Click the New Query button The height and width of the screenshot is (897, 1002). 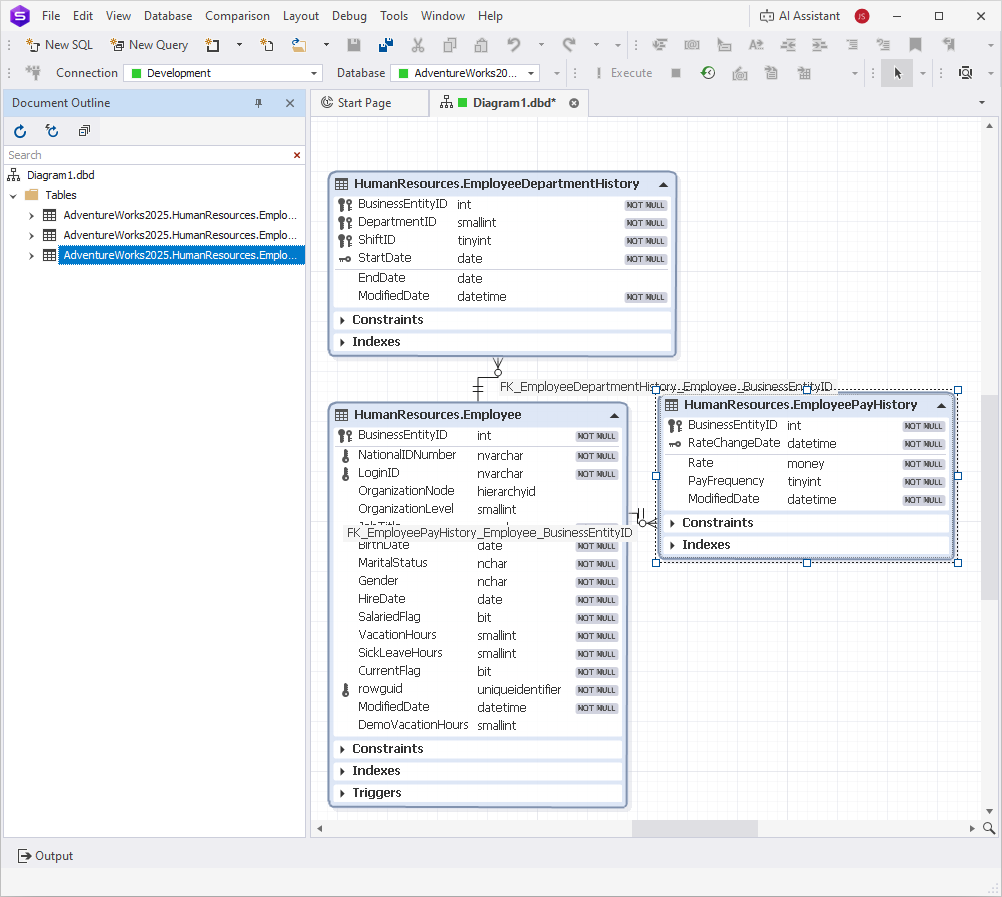coord(149,45)
